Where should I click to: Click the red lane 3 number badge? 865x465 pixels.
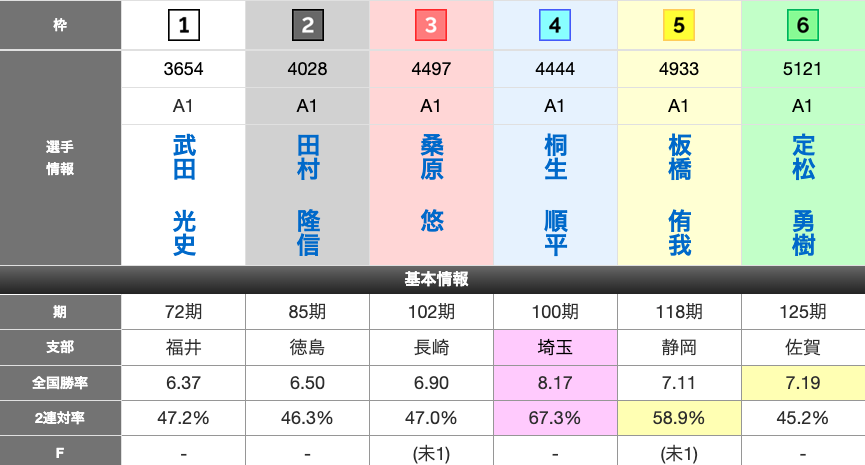point(431,25)
